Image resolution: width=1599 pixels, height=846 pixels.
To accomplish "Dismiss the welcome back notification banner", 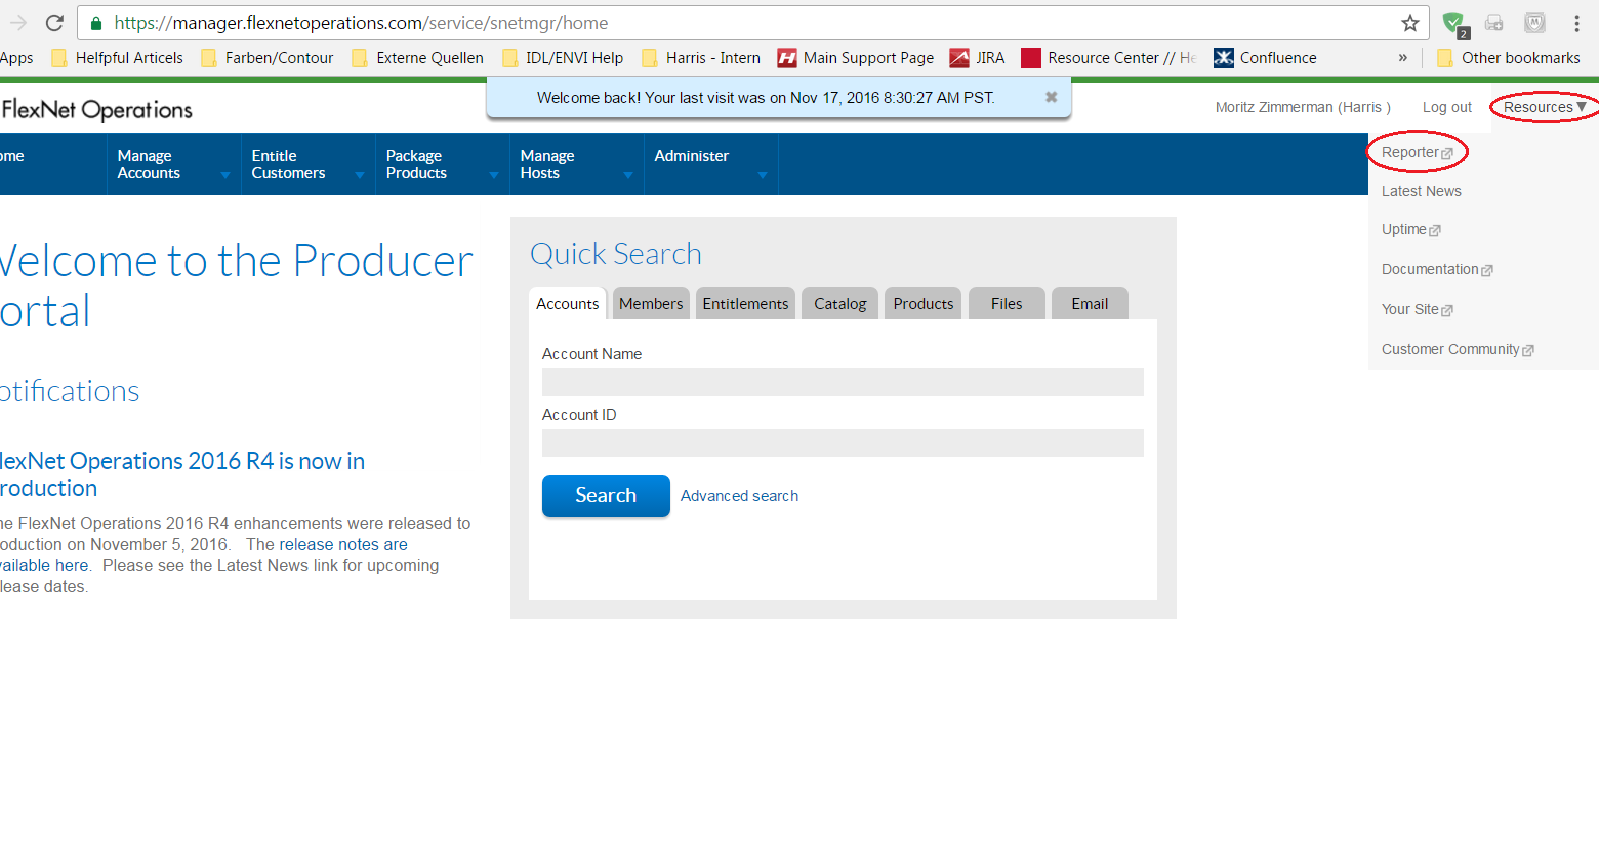I will pos(1051,97).
